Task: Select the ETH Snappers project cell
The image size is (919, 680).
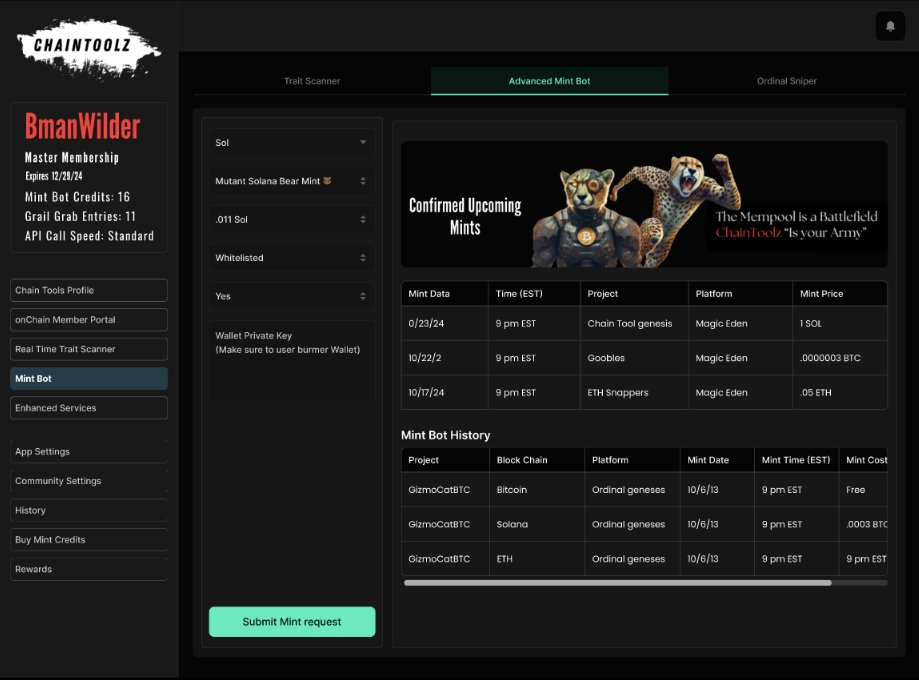Action: click(x=634, y=392)
